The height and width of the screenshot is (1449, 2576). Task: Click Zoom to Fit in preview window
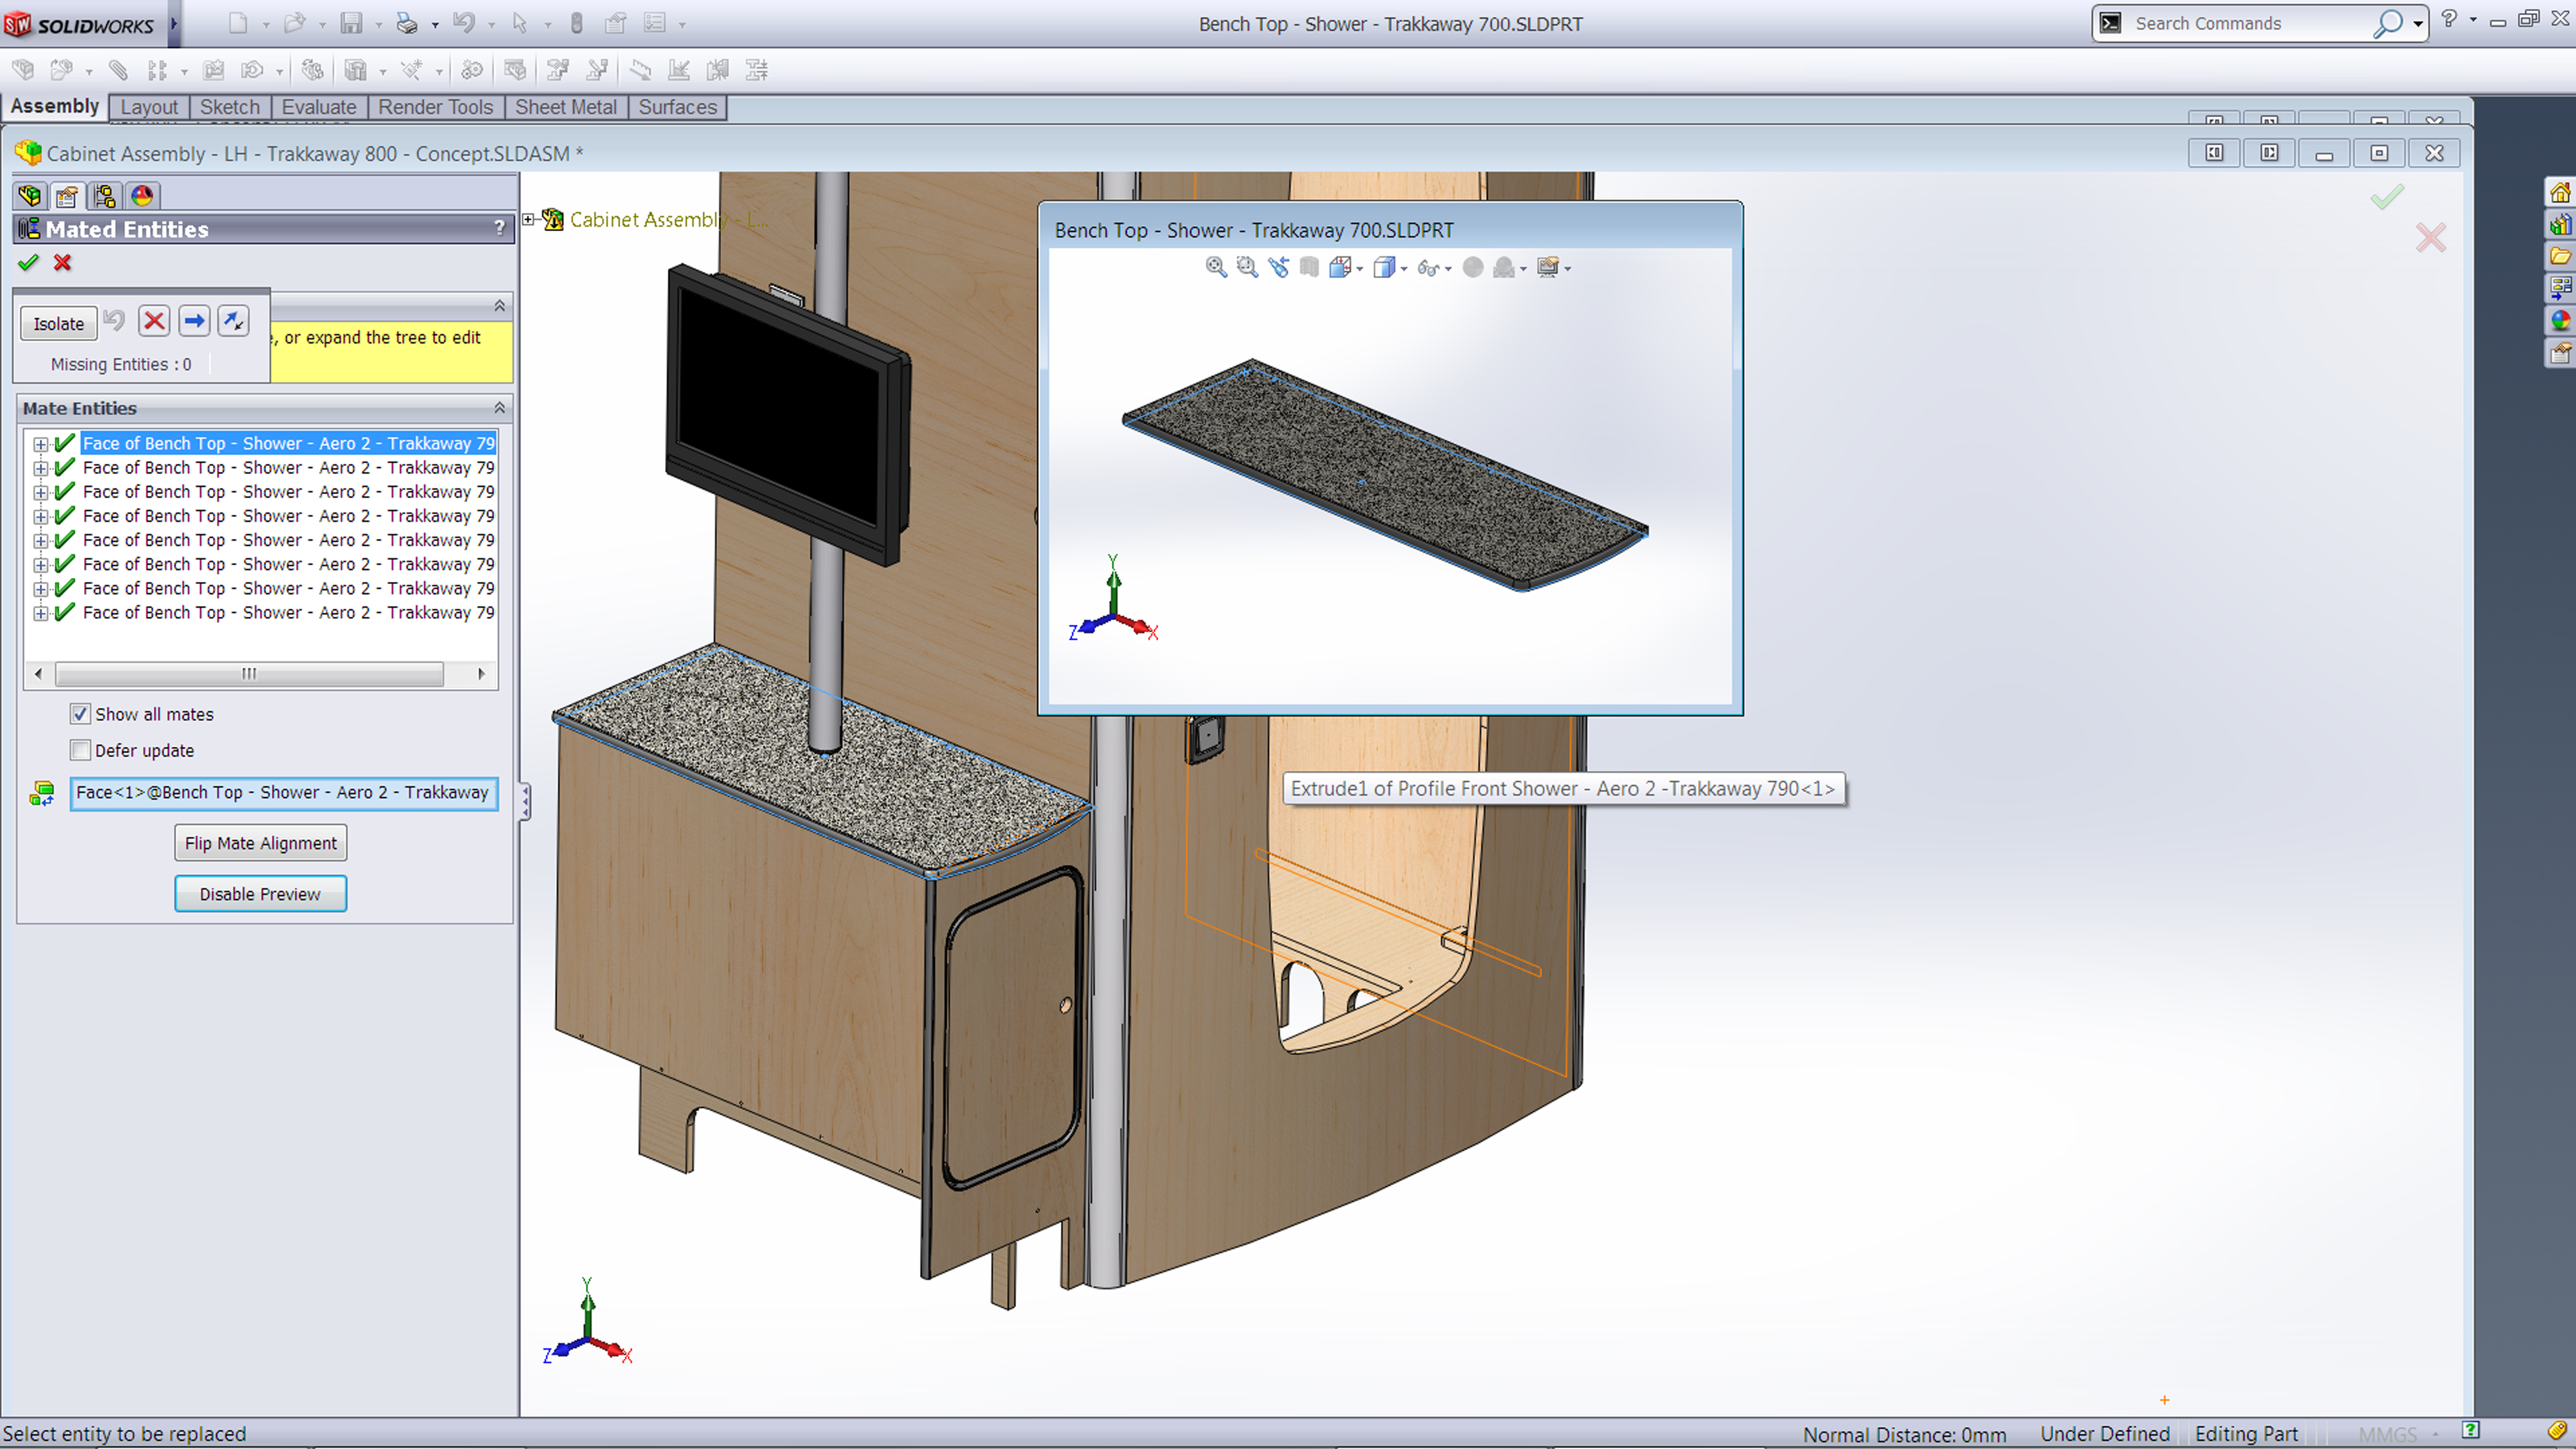coord(1215,267)
